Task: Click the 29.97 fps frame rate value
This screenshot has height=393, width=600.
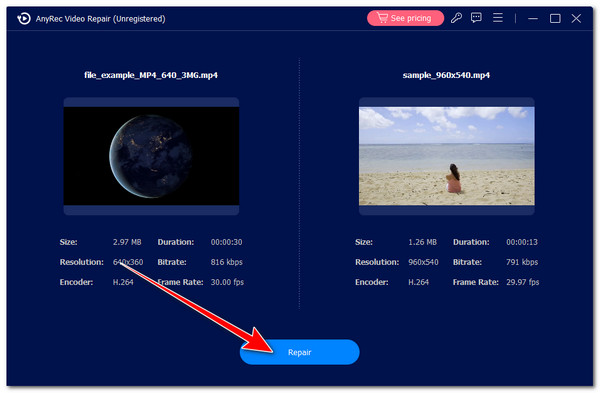Action: click(x=522, y=282)
